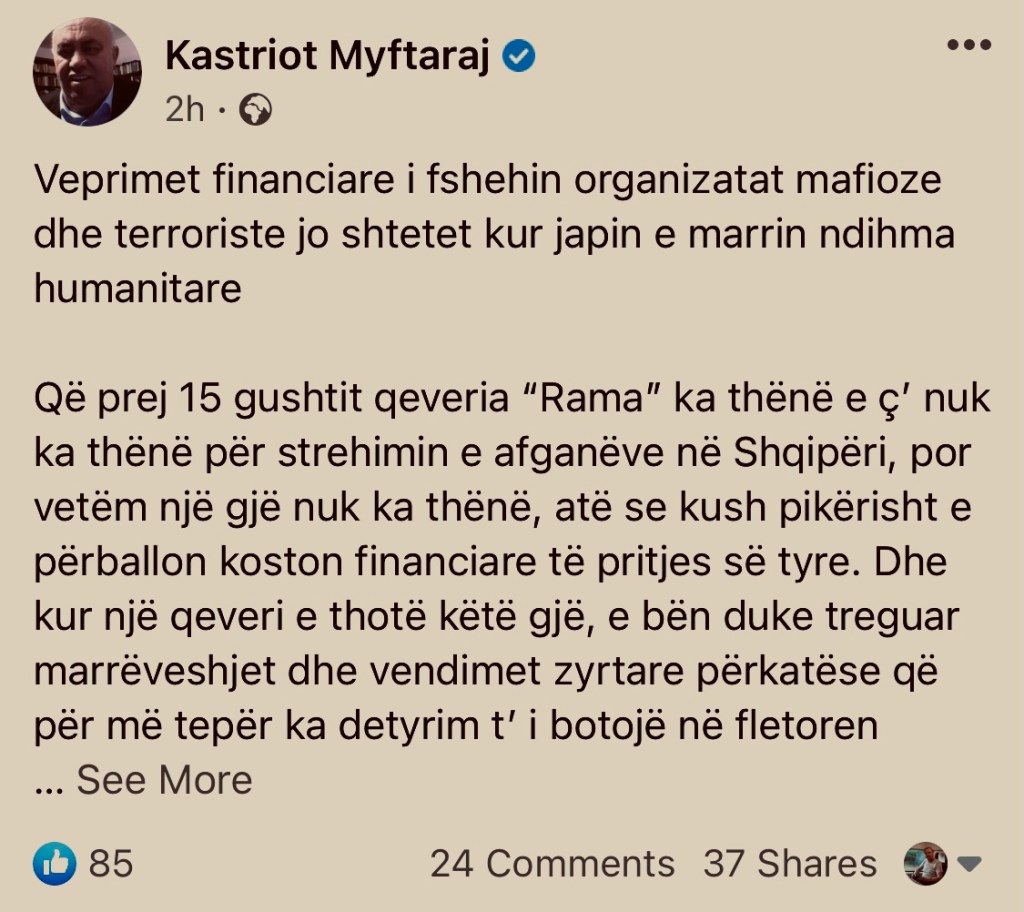The height and width of the screenshot is (912, 1024).
Task: Click the 2h post timestamp
Action: tap(185, 109)
